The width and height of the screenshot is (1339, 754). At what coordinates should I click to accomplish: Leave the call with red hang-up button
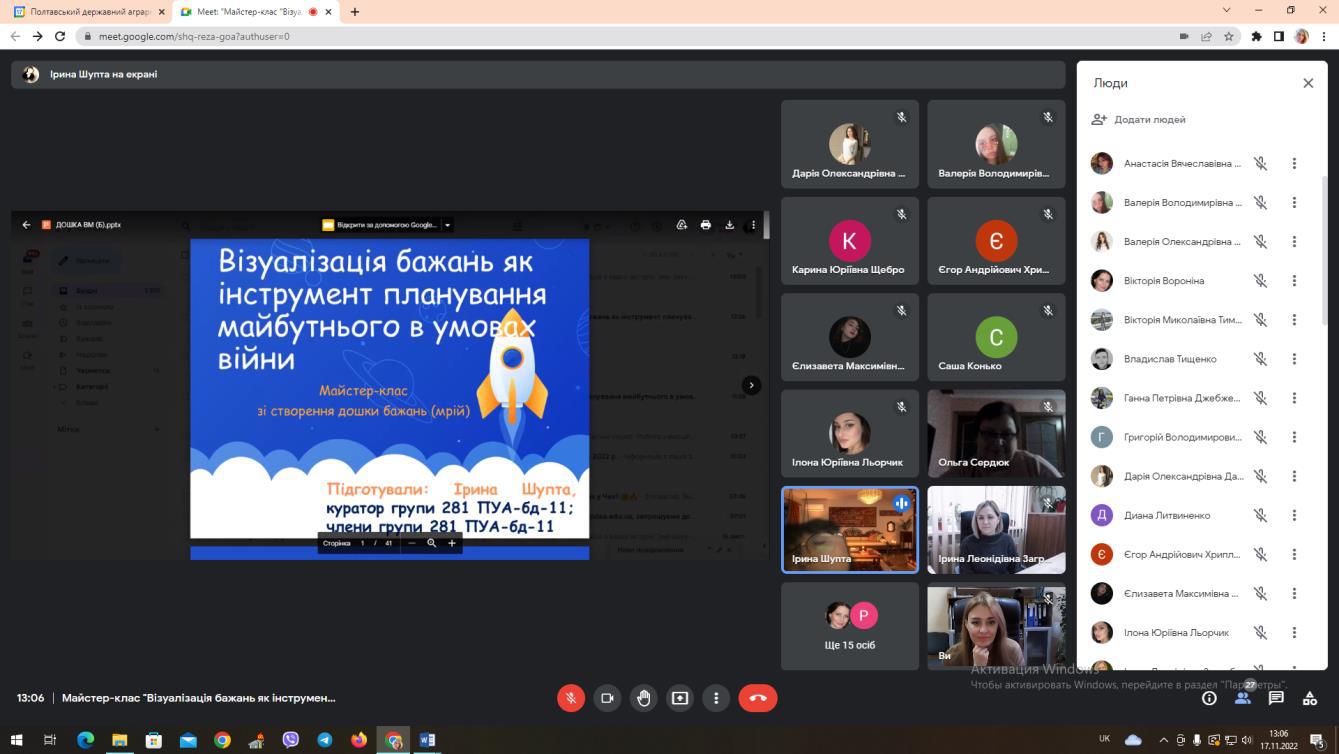tap(758, 698)
